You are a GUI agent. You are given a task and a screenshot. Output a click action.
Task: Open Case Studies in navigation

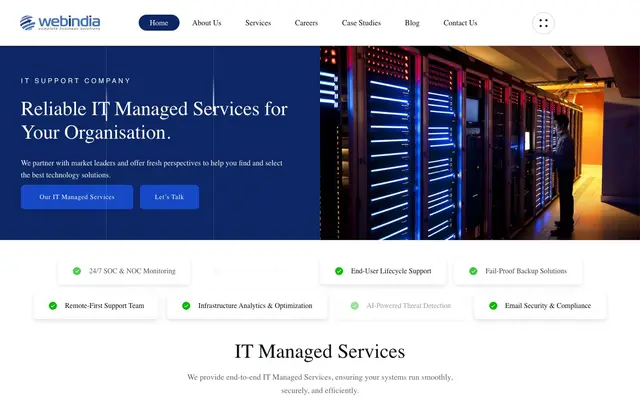361,23
